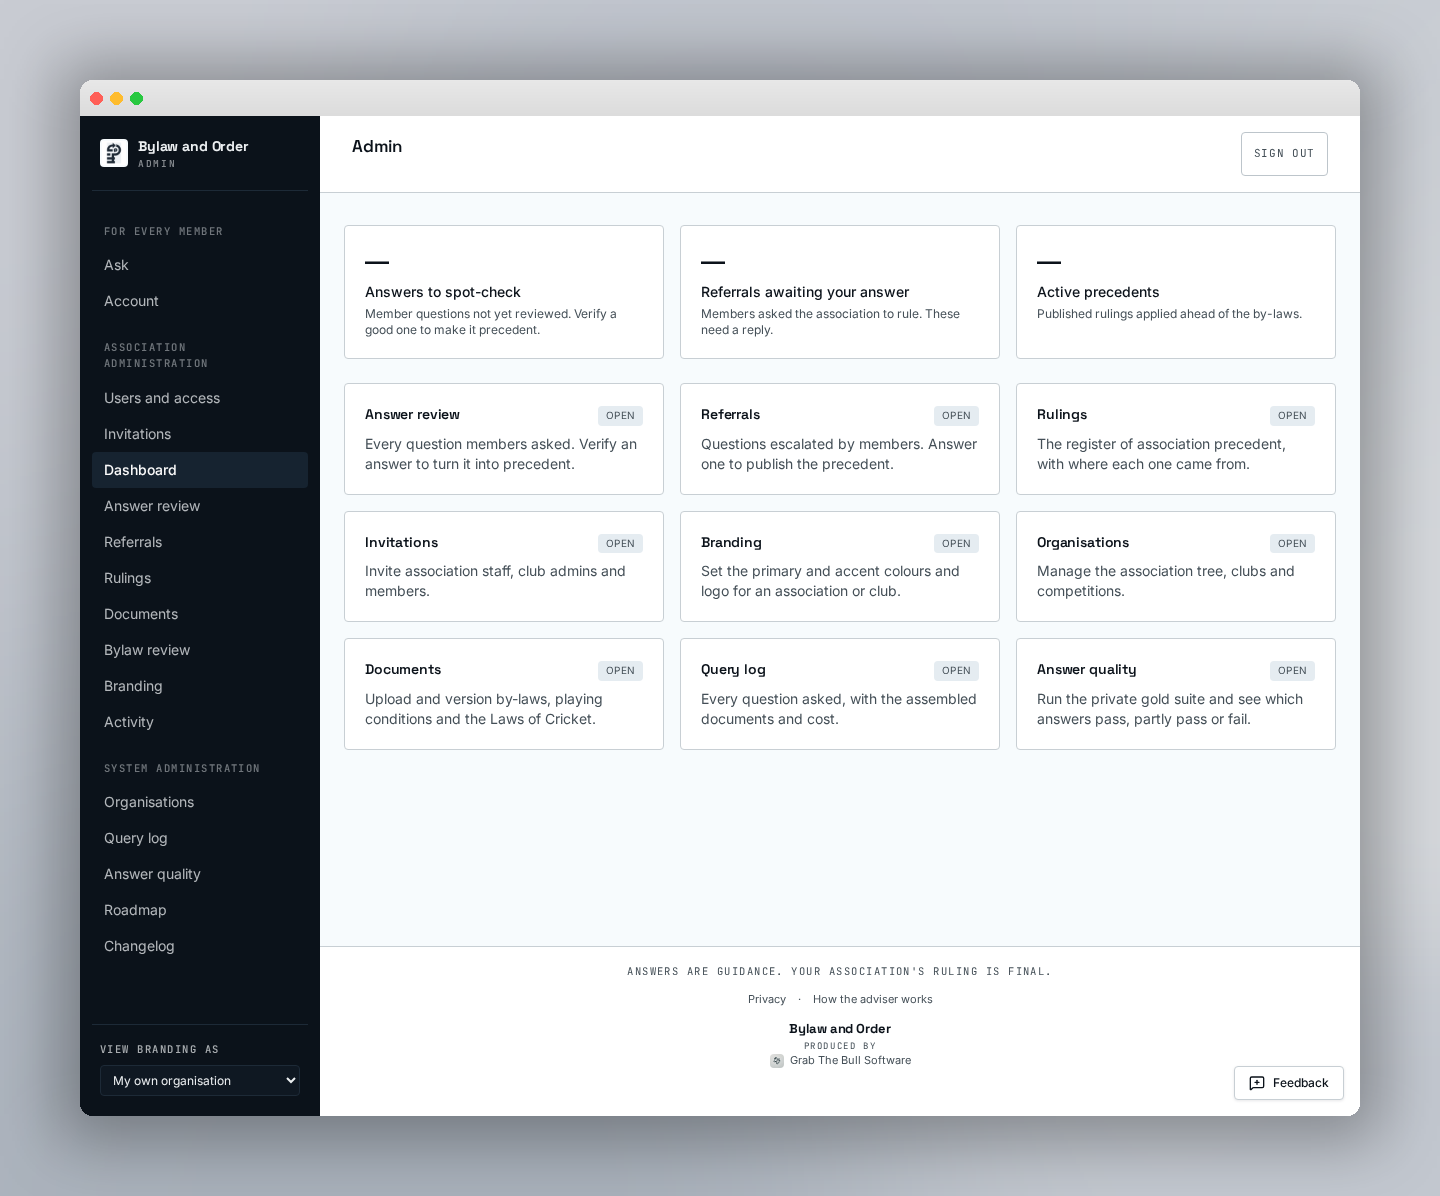The width and height of the screenshot is (1440, 1196).
Task: Click the yellow macOS minimize window button
Action: click(x=117, y=98)
